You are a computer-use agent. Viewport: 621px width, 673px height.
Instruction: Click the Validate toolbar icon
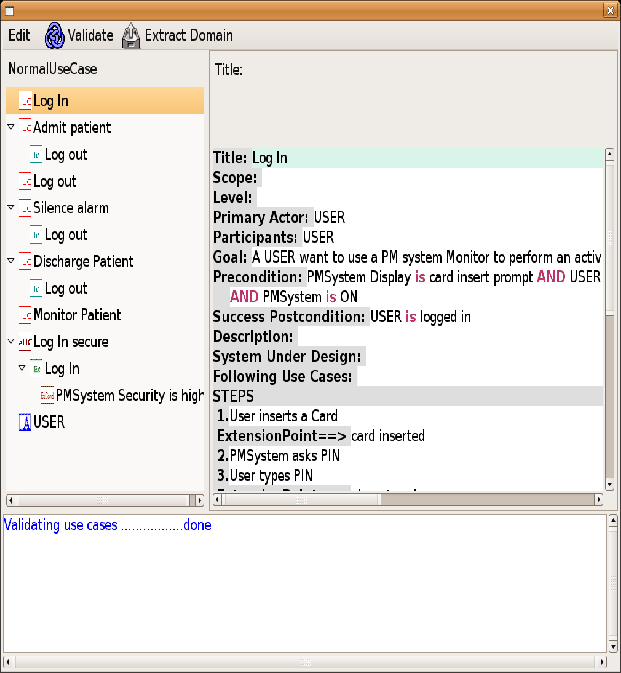click(x=55, y=36)
